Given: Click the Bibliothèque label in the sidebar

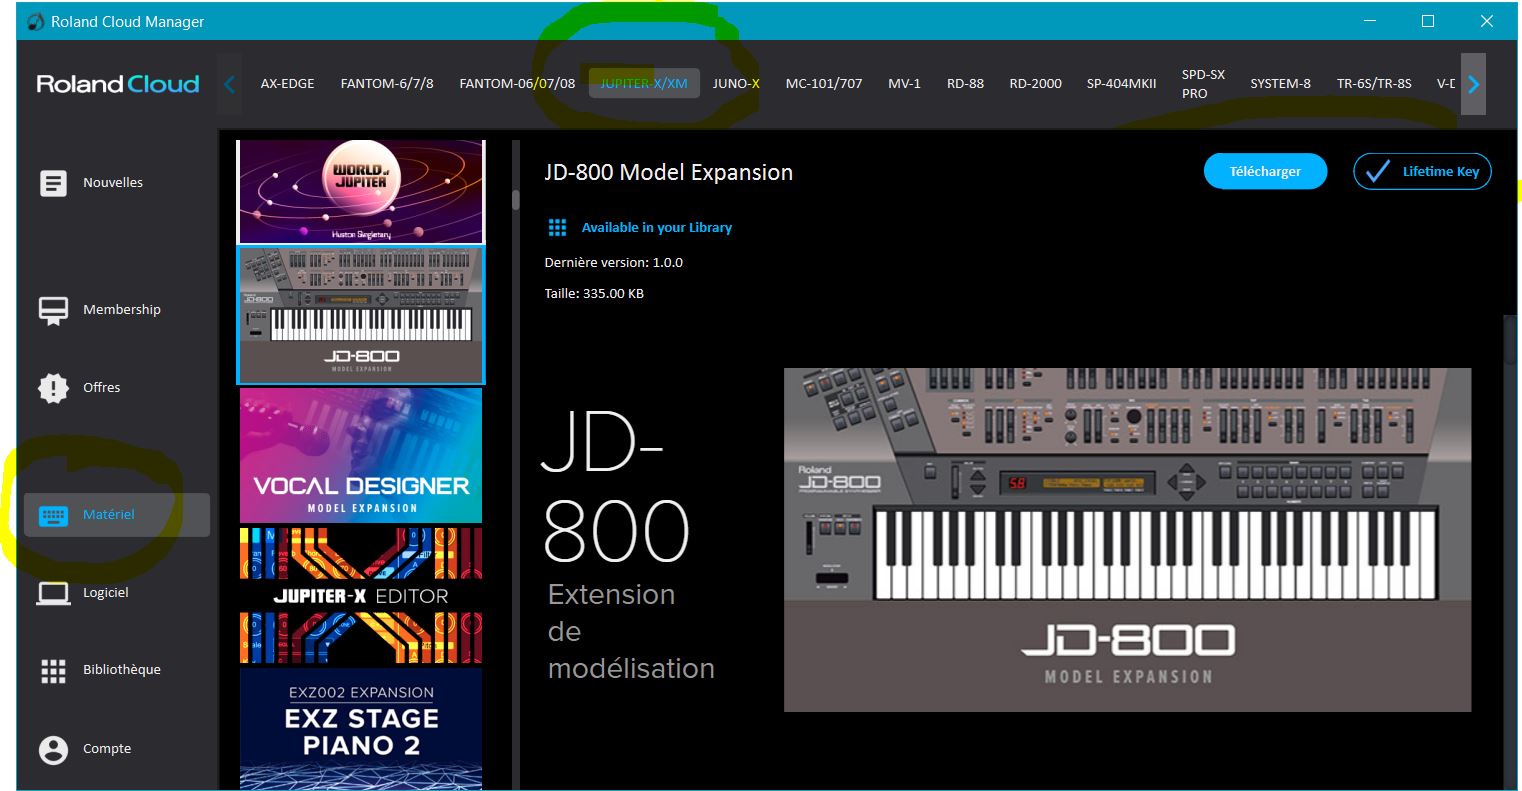Looking at the screenshot, I should [122, 670].
